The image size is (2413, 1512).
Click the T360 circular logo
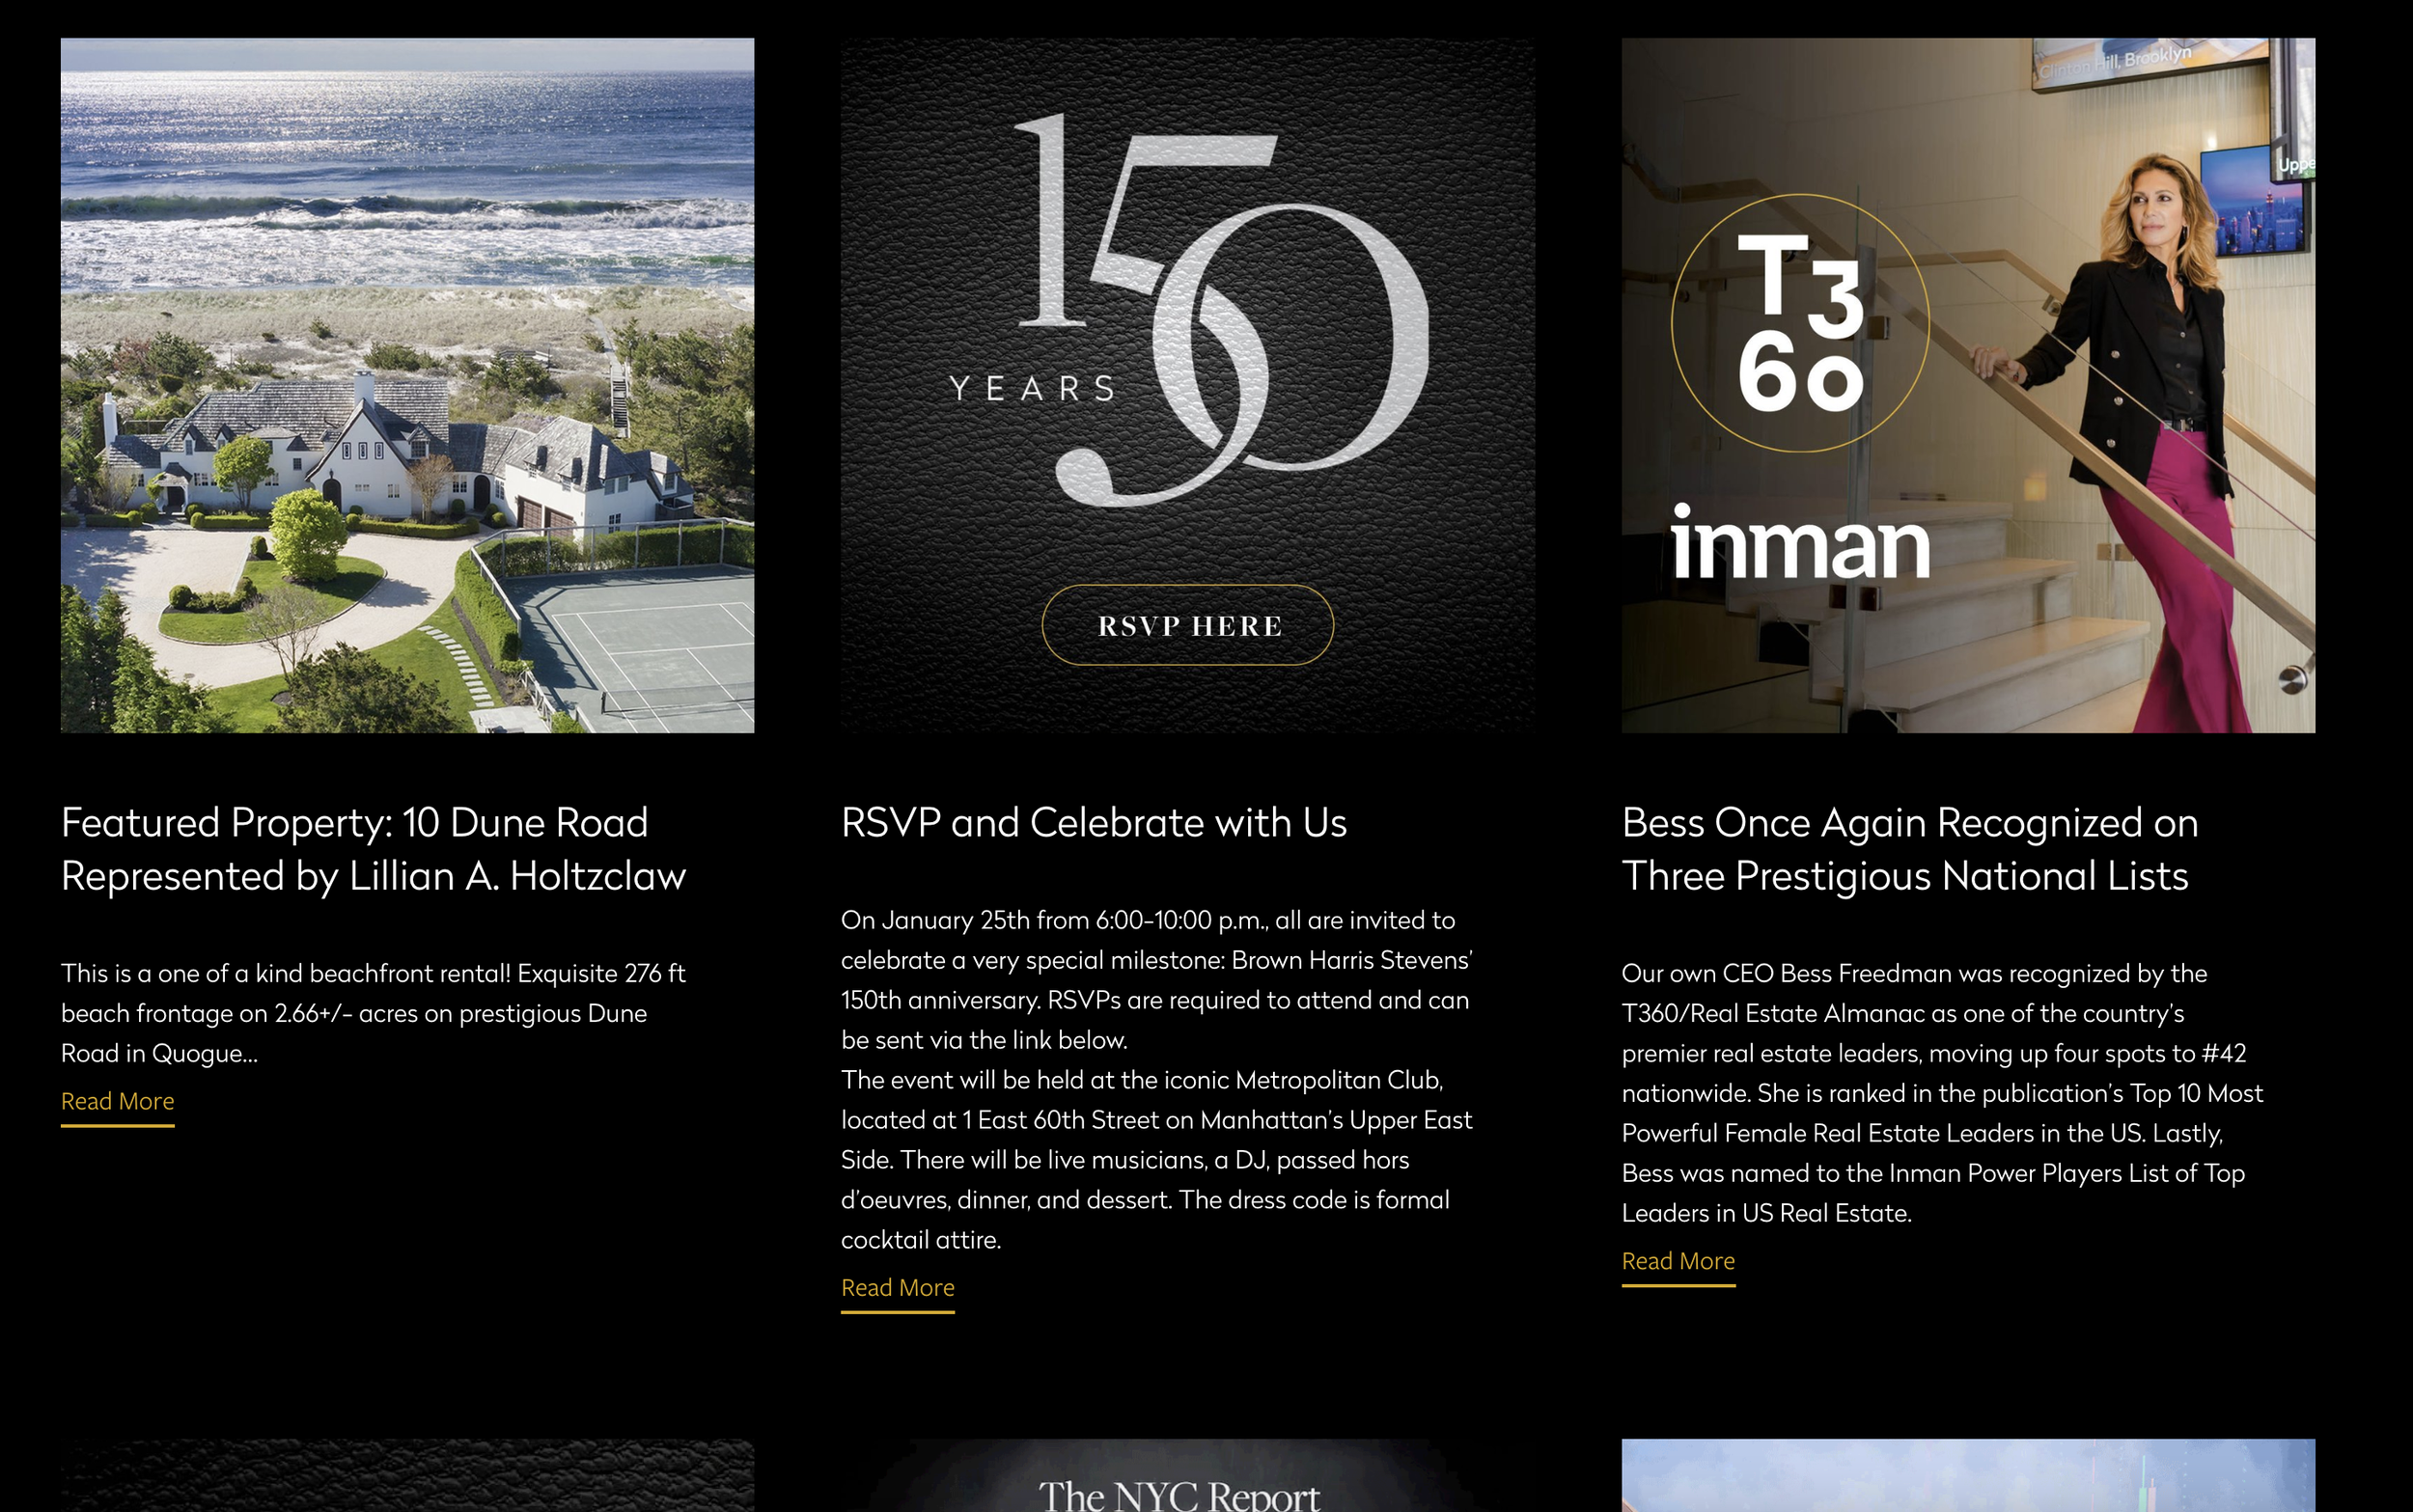click(1800, 323)
